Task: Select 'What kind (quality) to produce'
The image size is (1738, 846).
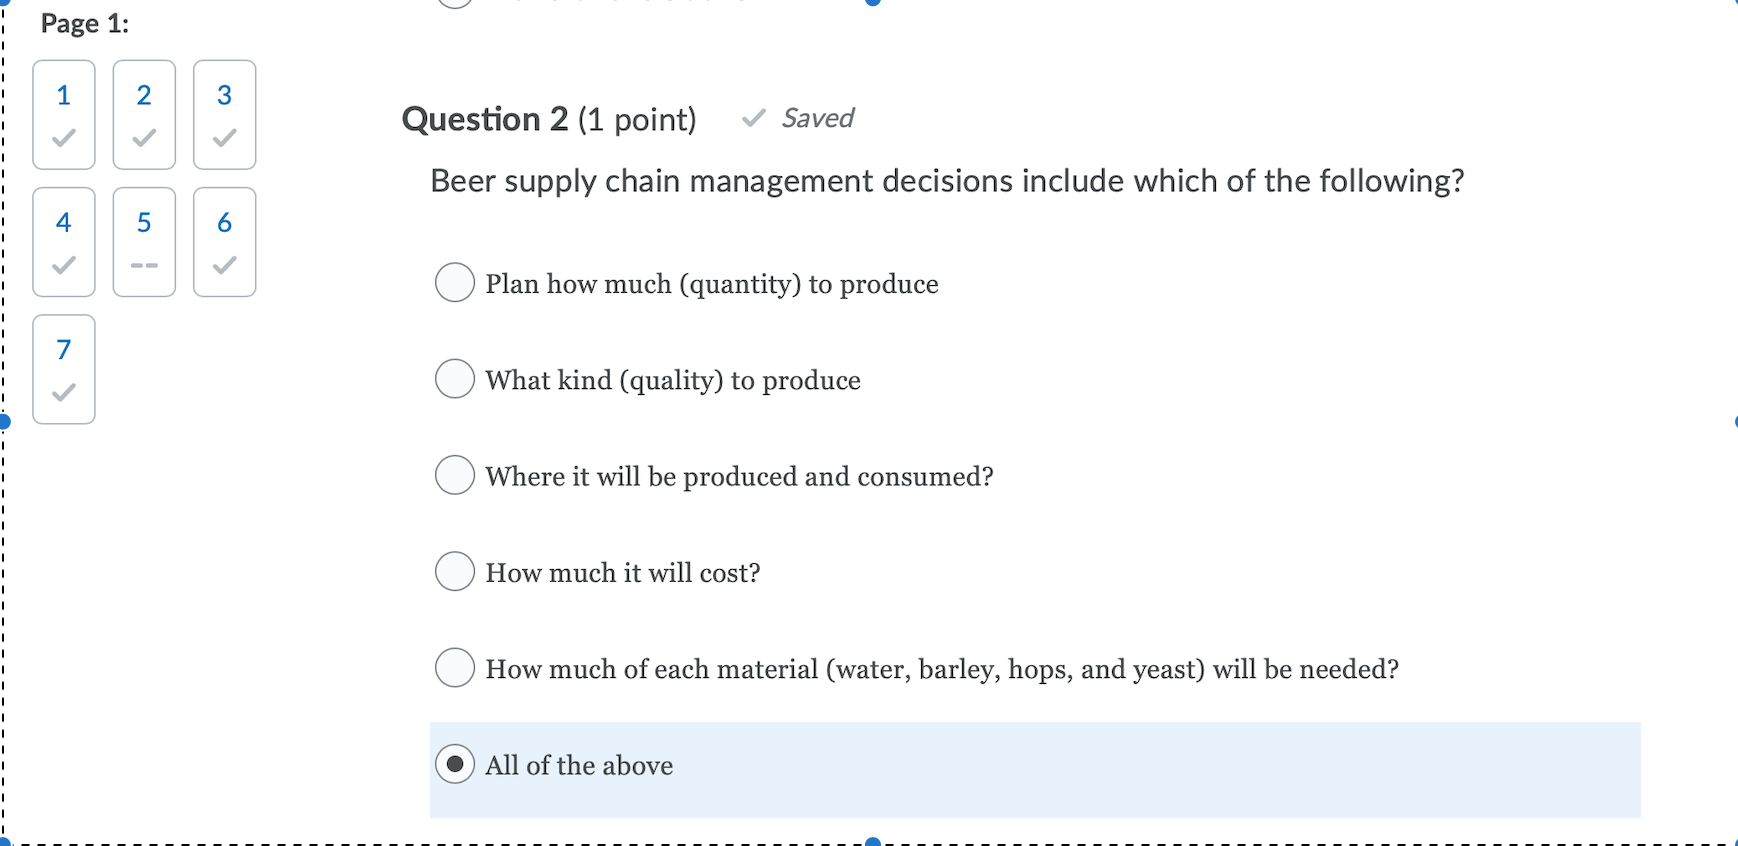Action: 455,379
